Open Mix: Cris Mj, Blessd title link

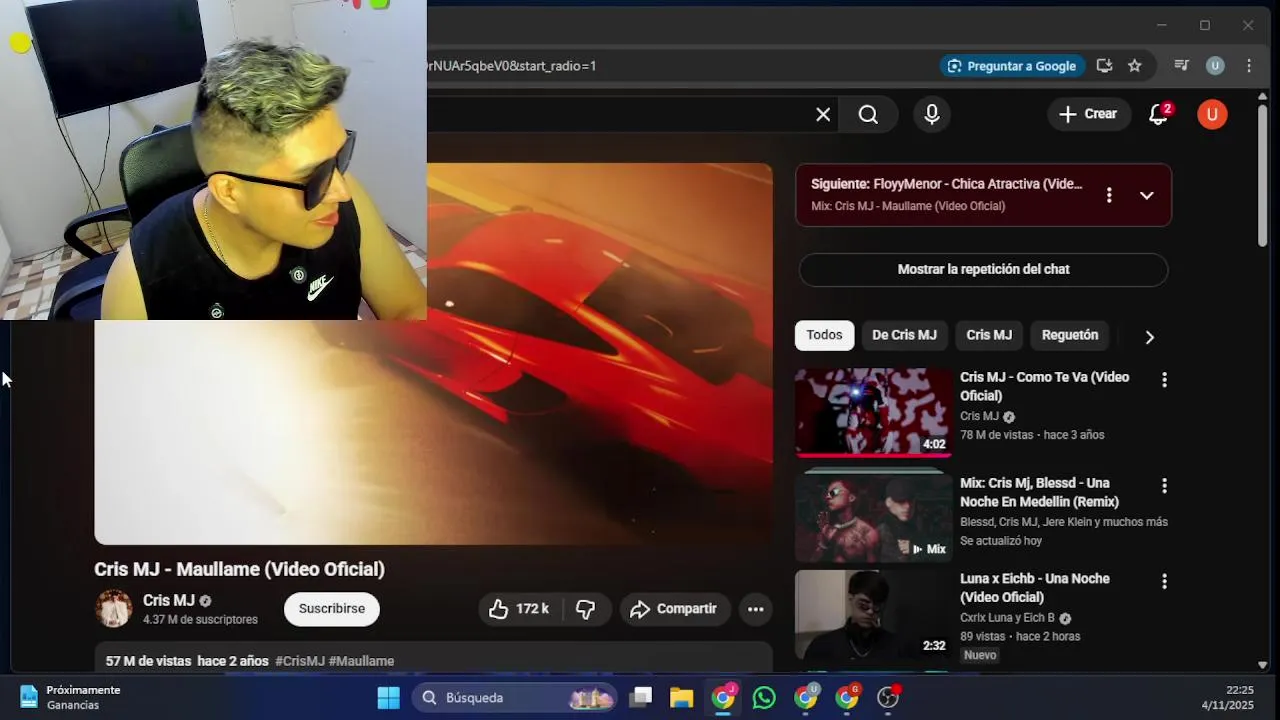coord(1039,492)
